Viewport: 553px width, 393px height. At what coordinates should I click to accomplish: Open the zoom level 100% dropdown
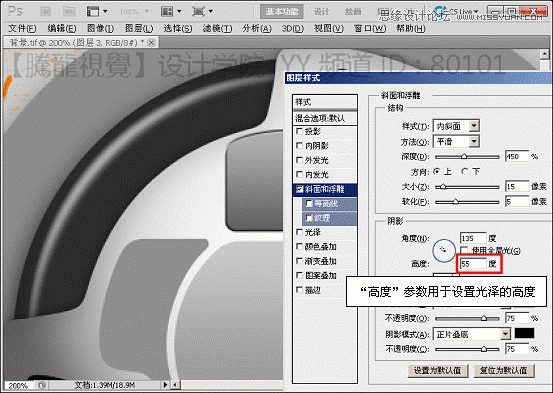pos(133,12)
